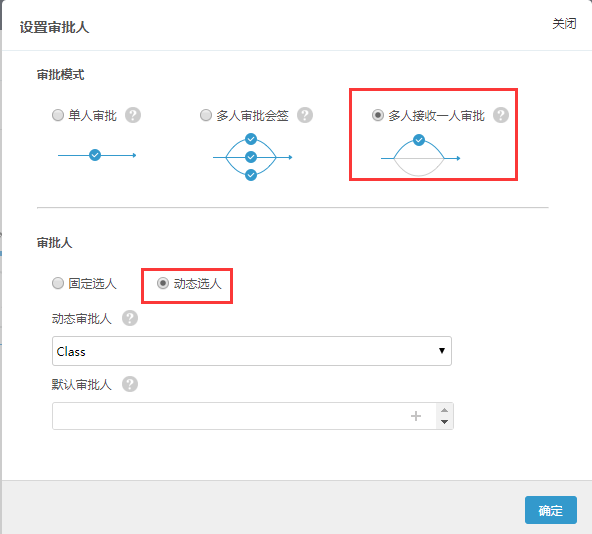Open help icon next to 单人审批

pos(133,115)
